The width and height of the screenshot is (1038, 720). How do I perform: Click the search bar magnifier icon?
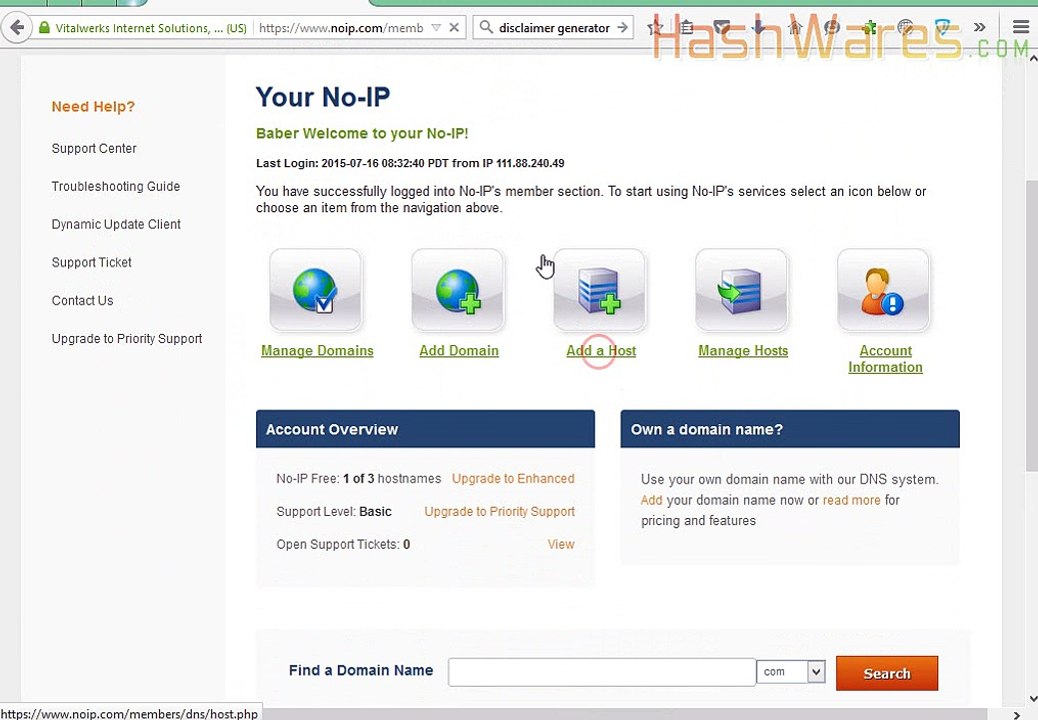[486, 27]
